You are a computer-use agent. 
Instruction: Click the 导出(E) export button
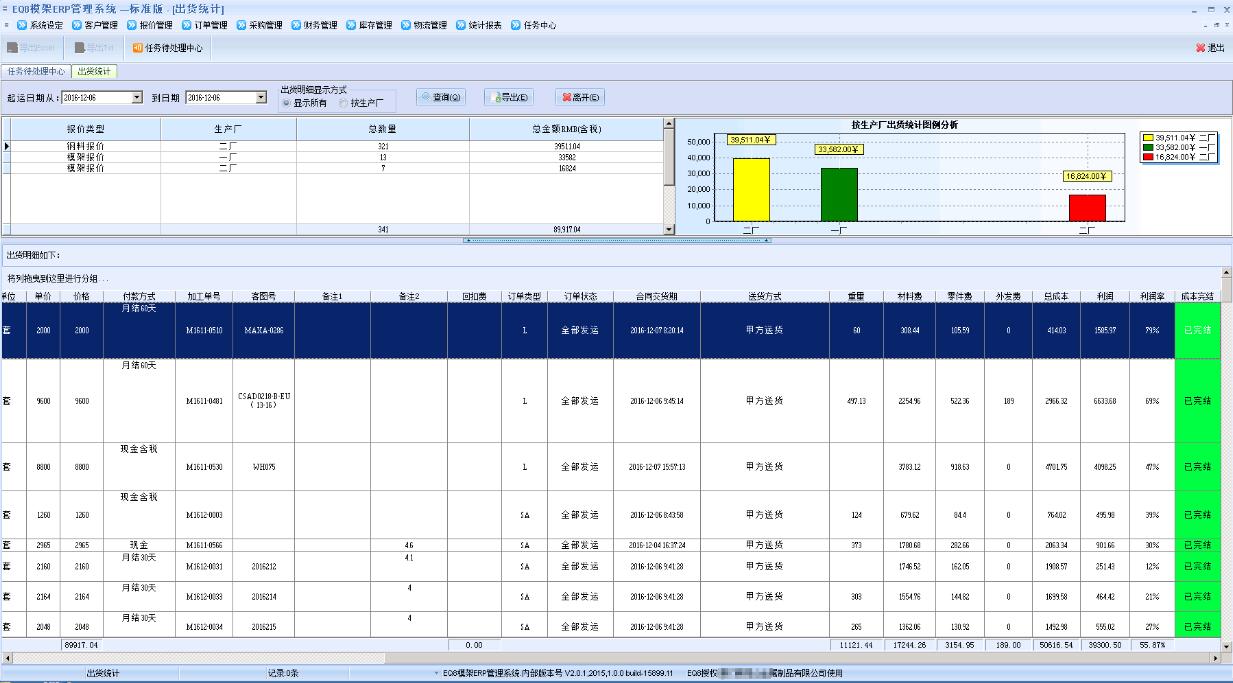(509, 97)
